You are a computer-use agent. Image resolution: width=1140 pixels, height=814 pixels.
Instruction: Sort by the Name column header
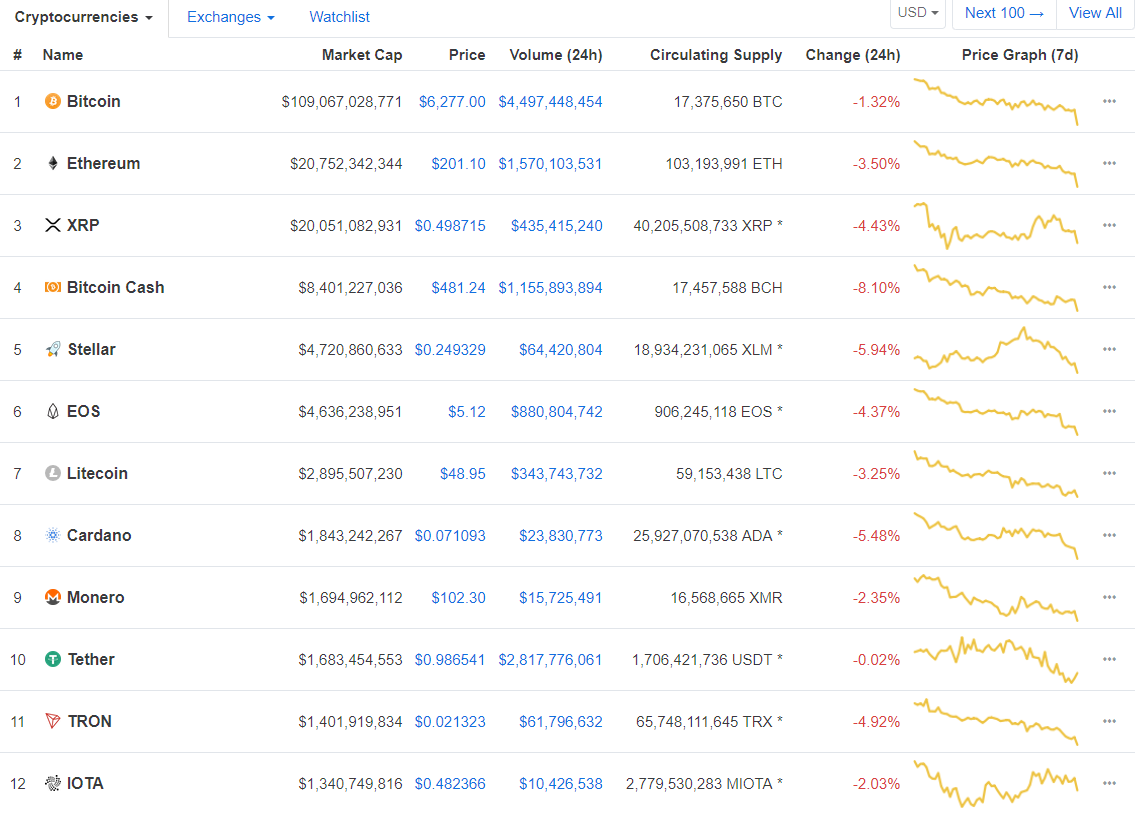click(x=63, y=55)
